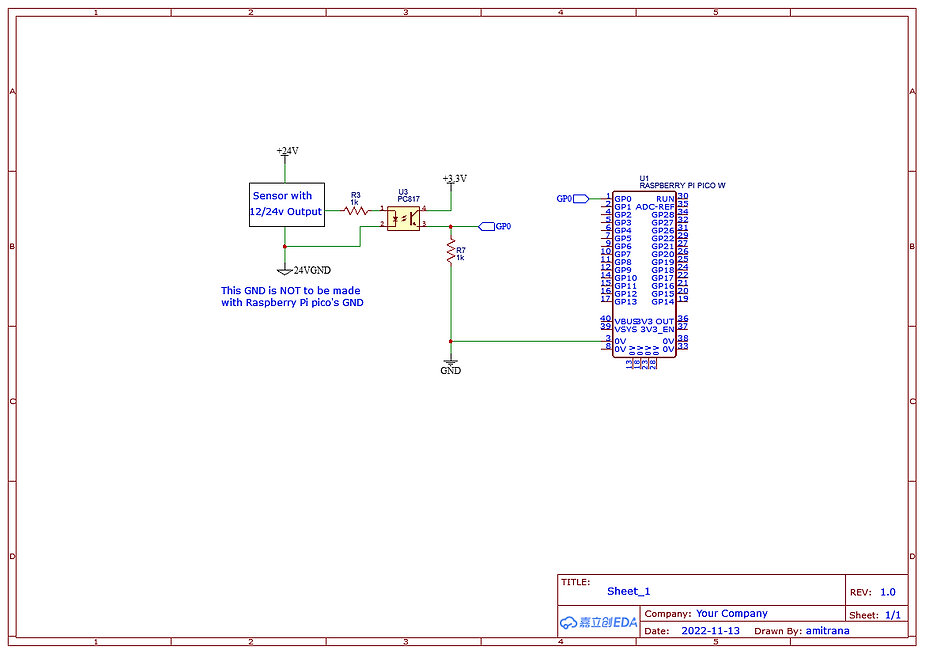Viewport: 925px width, 654px height.
Task: Click the drawn-by name amitrana
Action: coord(828,631)
